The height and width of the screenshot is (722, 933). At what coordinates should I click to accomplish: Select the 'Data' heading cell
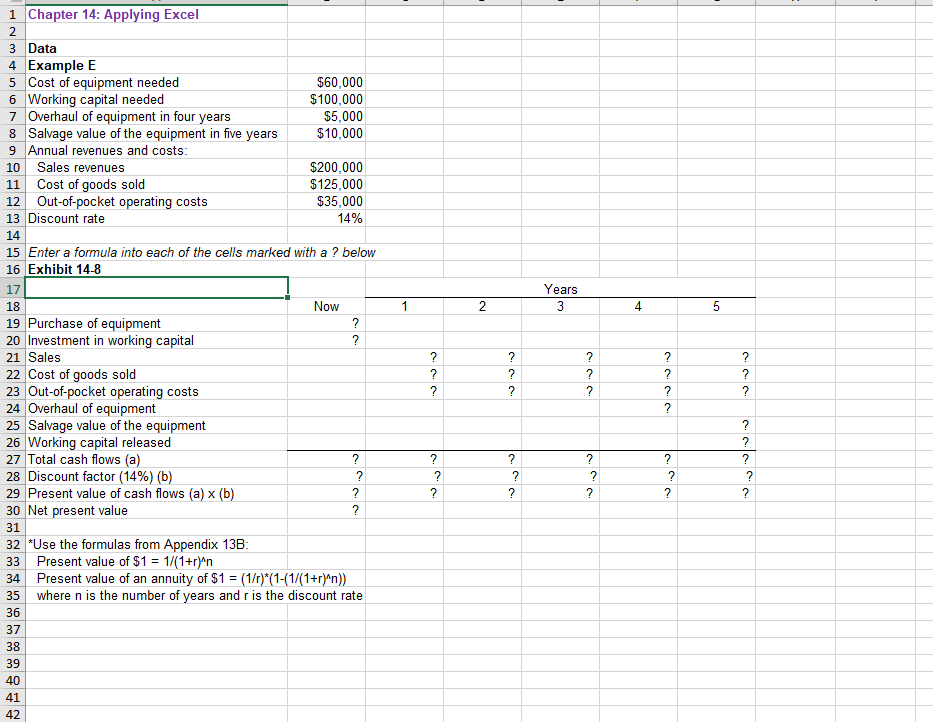pos(157,49)
